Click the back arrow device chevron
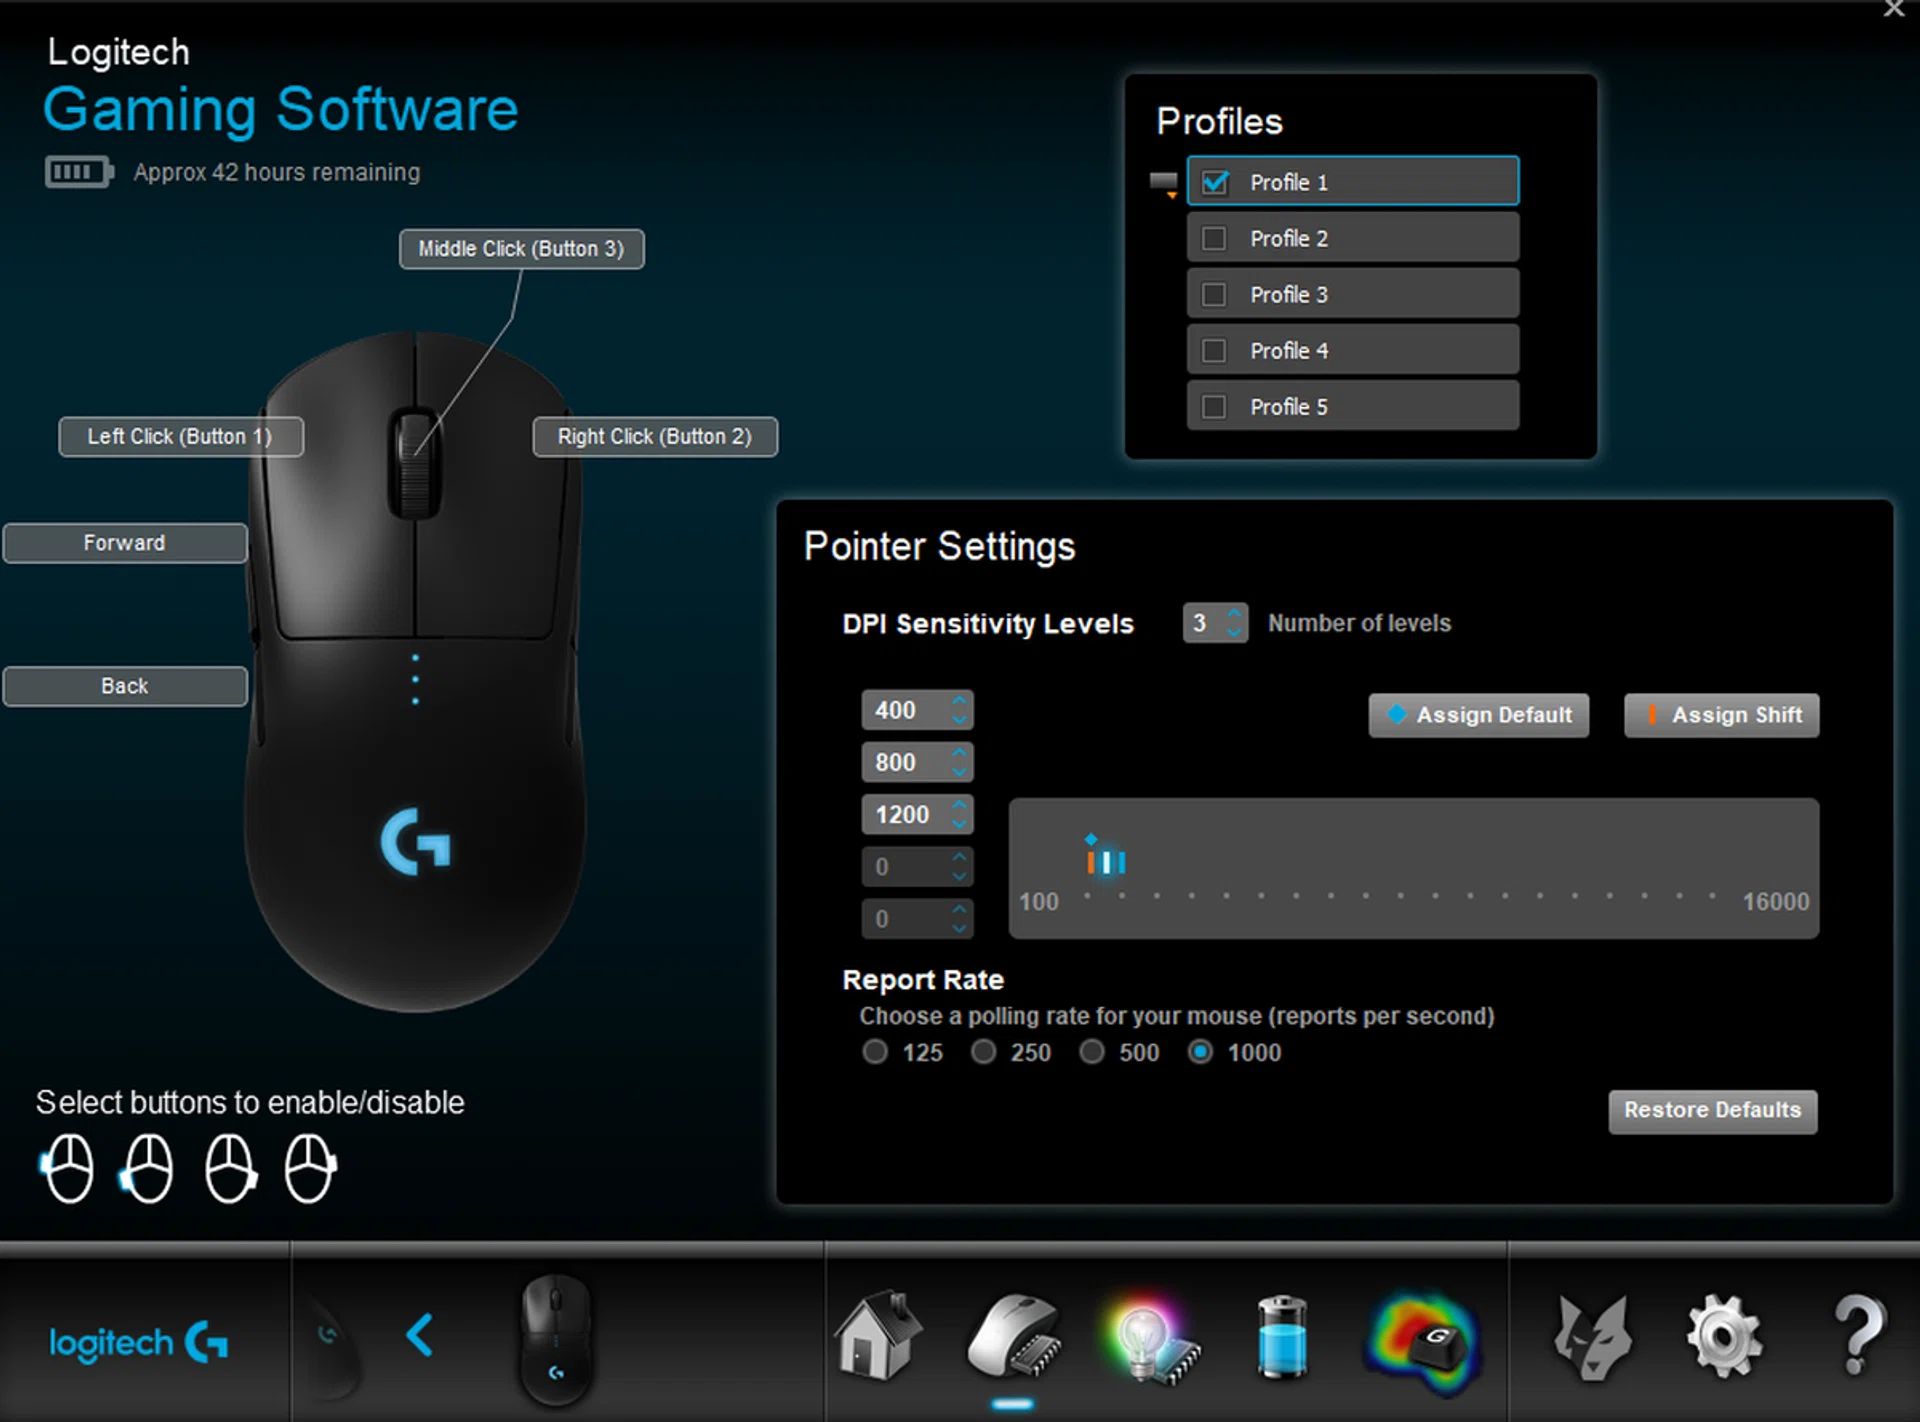The image size is (1920, 1422). [x=421, y=1335]
